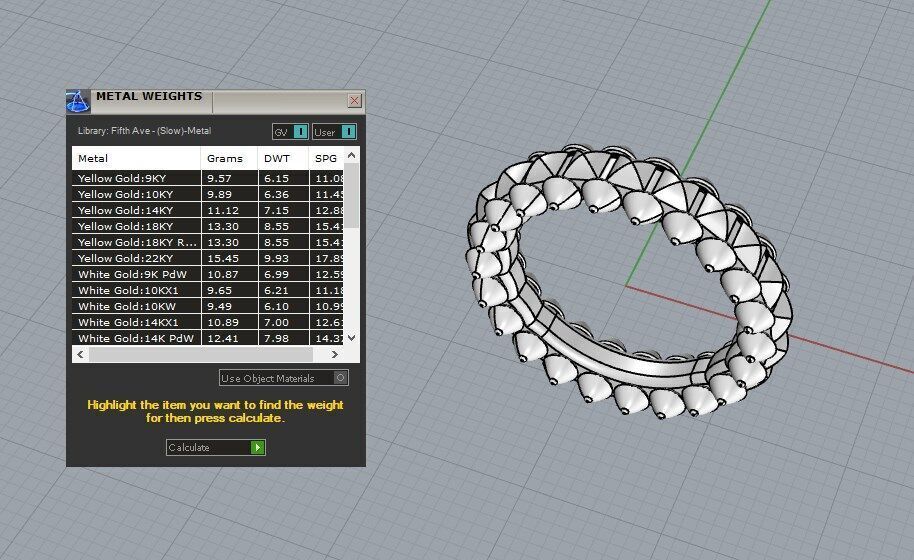The height and width of the screenshot is (560, 914).
Task: Toggle the User library switch
Action: (334, 132)
